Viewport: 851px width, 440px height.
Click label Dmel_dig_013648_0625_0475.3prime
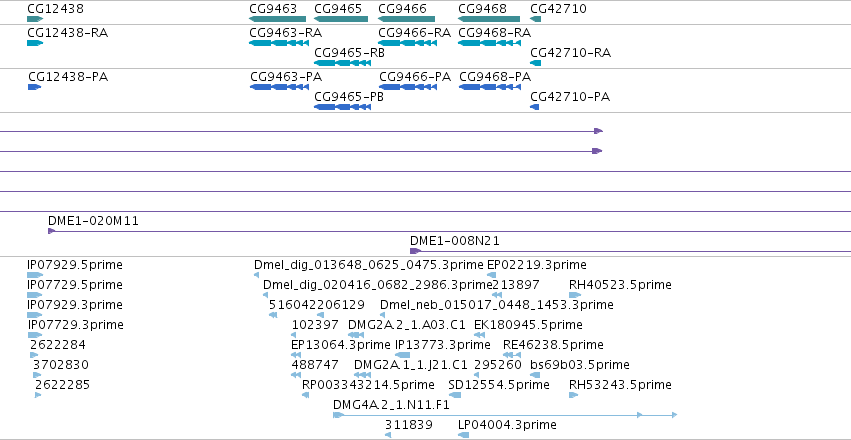coord(369,265)
